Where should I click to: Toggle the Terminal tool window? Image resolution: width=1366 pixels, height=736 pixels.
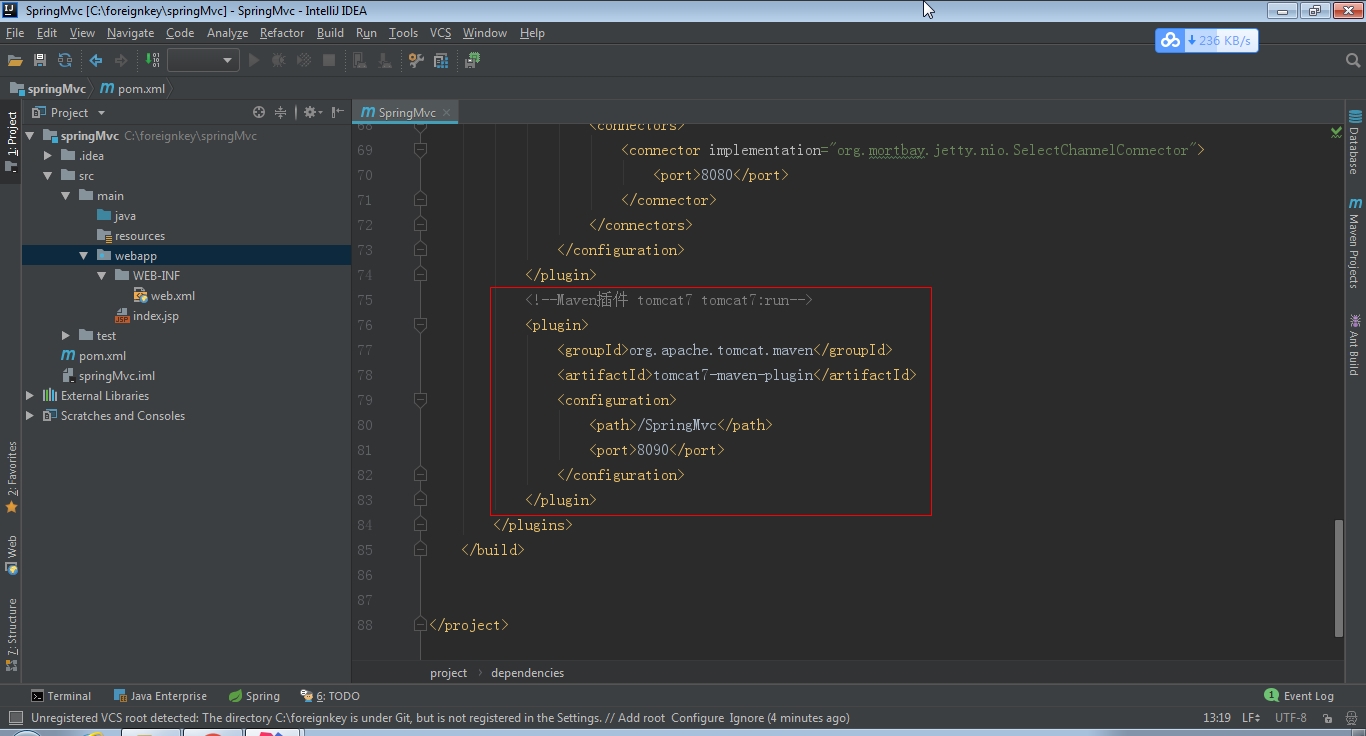(x=61, y=696)
